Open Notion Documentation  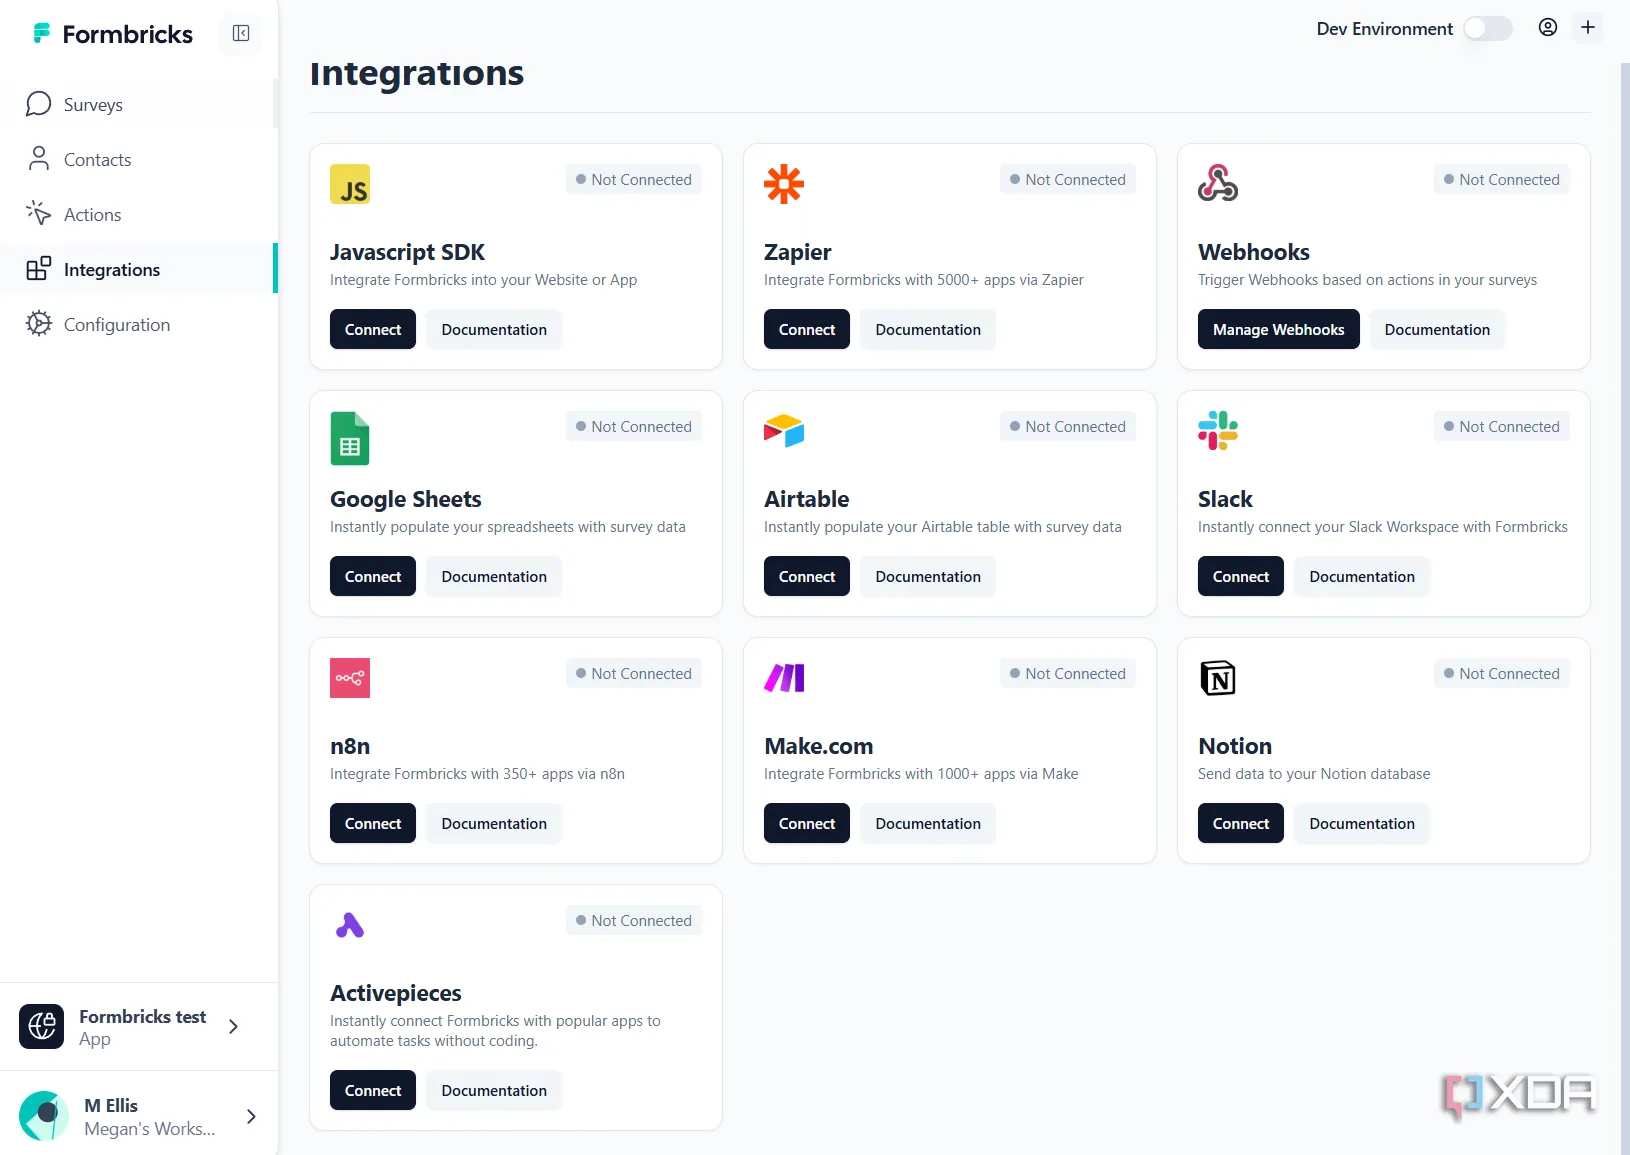1362,823
